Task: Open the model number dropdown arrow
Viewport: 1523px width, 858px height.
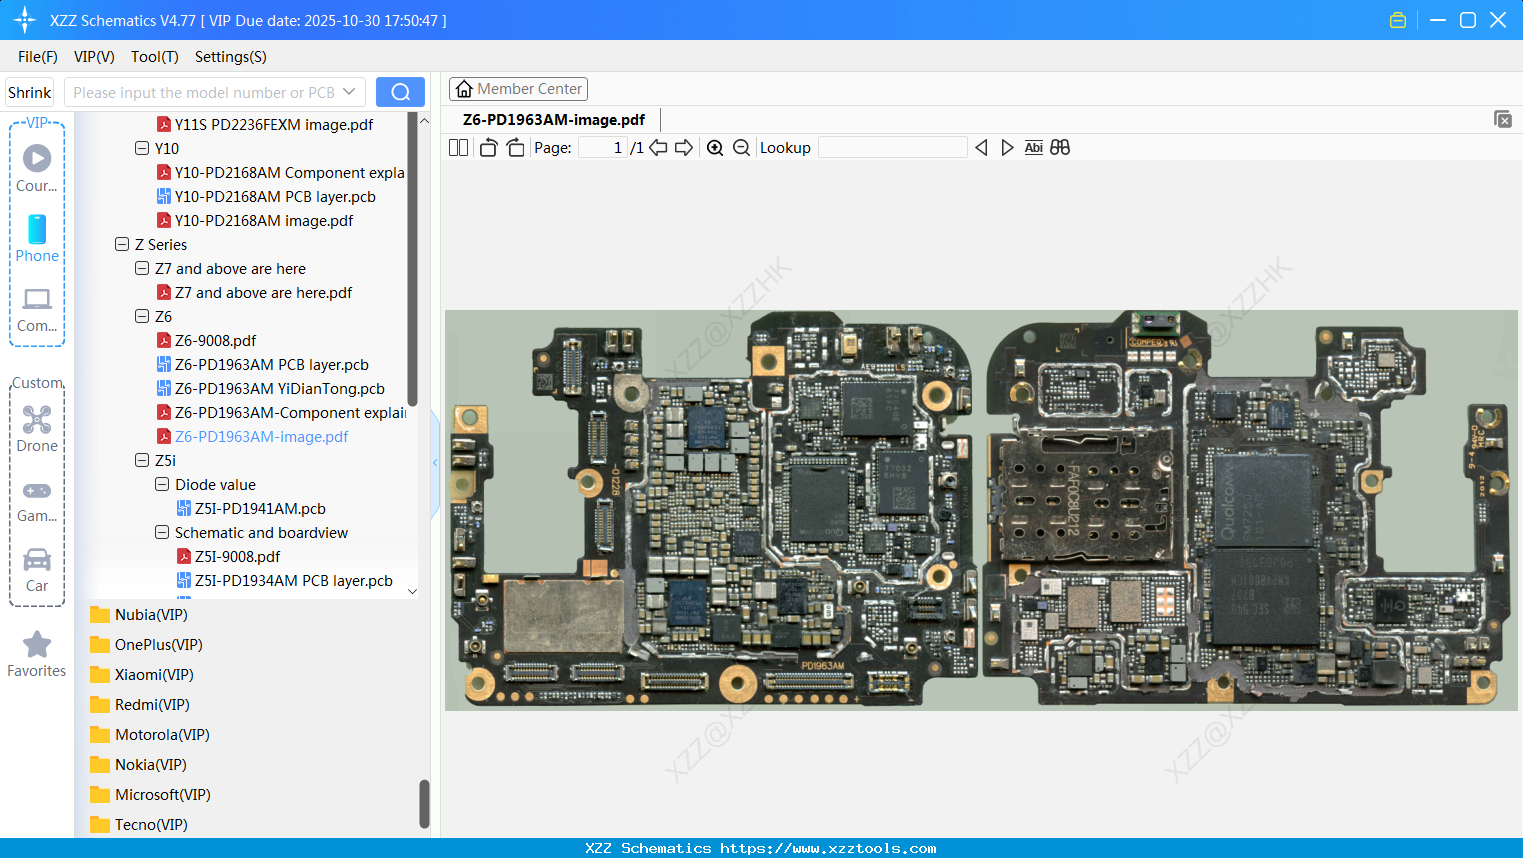Action: [x=349, y=92]
